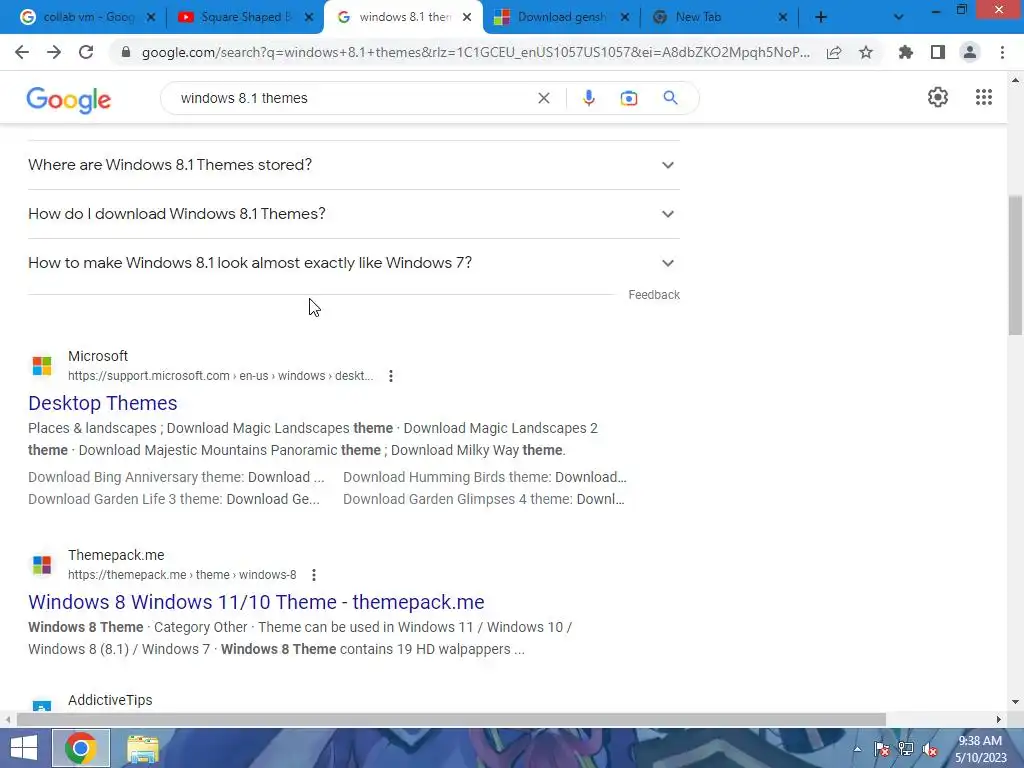Open more options for the Themepack.me result
1024x768 pixels.
tap(314, 575)
